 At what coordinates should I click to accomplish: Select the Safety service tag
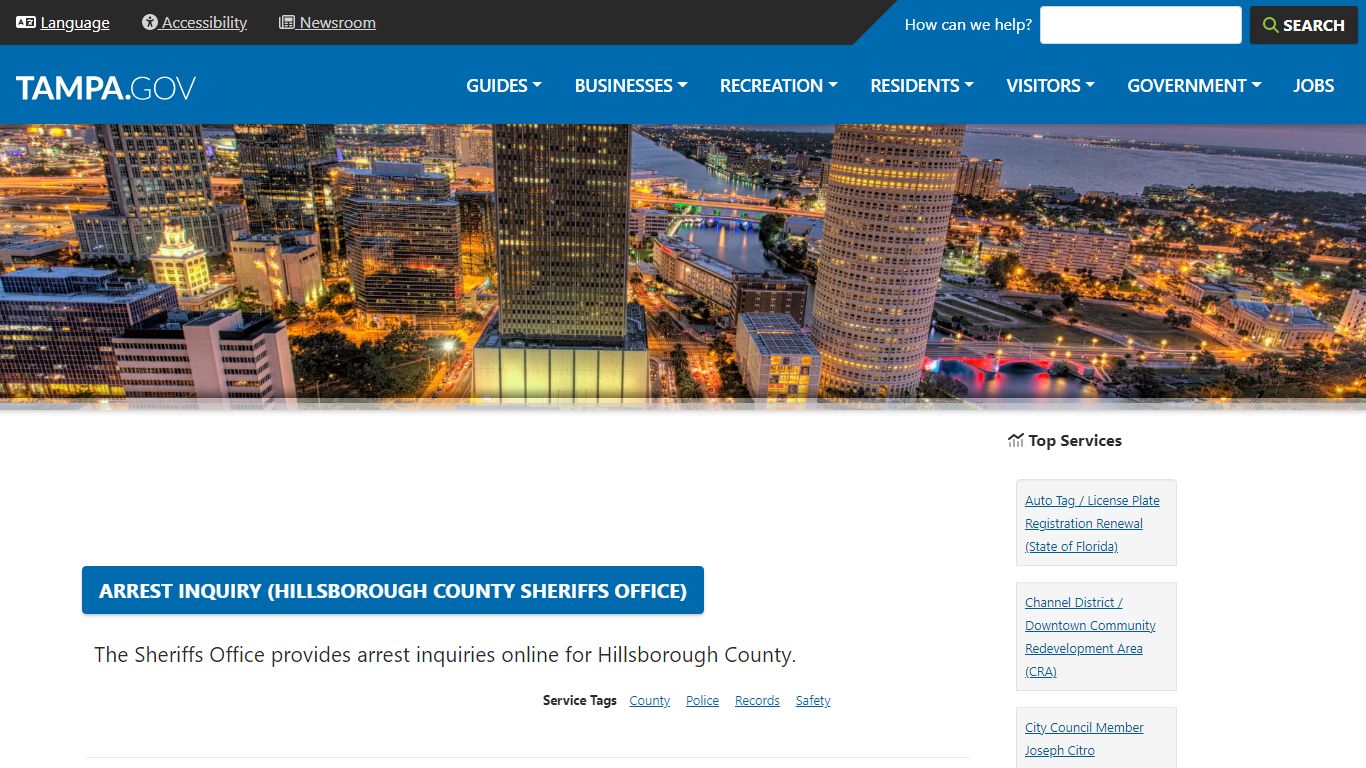pos(813,701)
